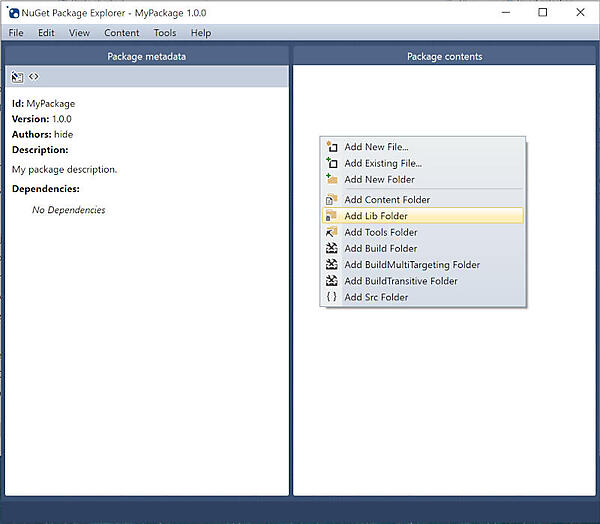The width and height of the screenshot is (600, 524).
Task: Select the Add Build Folder option
Action: coord(381,248)
